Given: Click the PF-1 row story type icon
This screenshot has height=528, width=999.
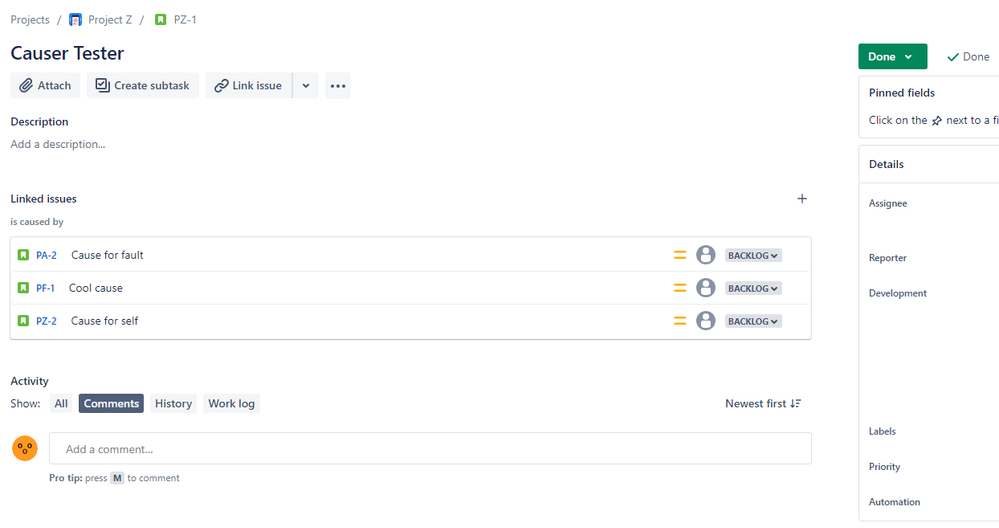Looking at the screenshot, I should tap(23, 288).
